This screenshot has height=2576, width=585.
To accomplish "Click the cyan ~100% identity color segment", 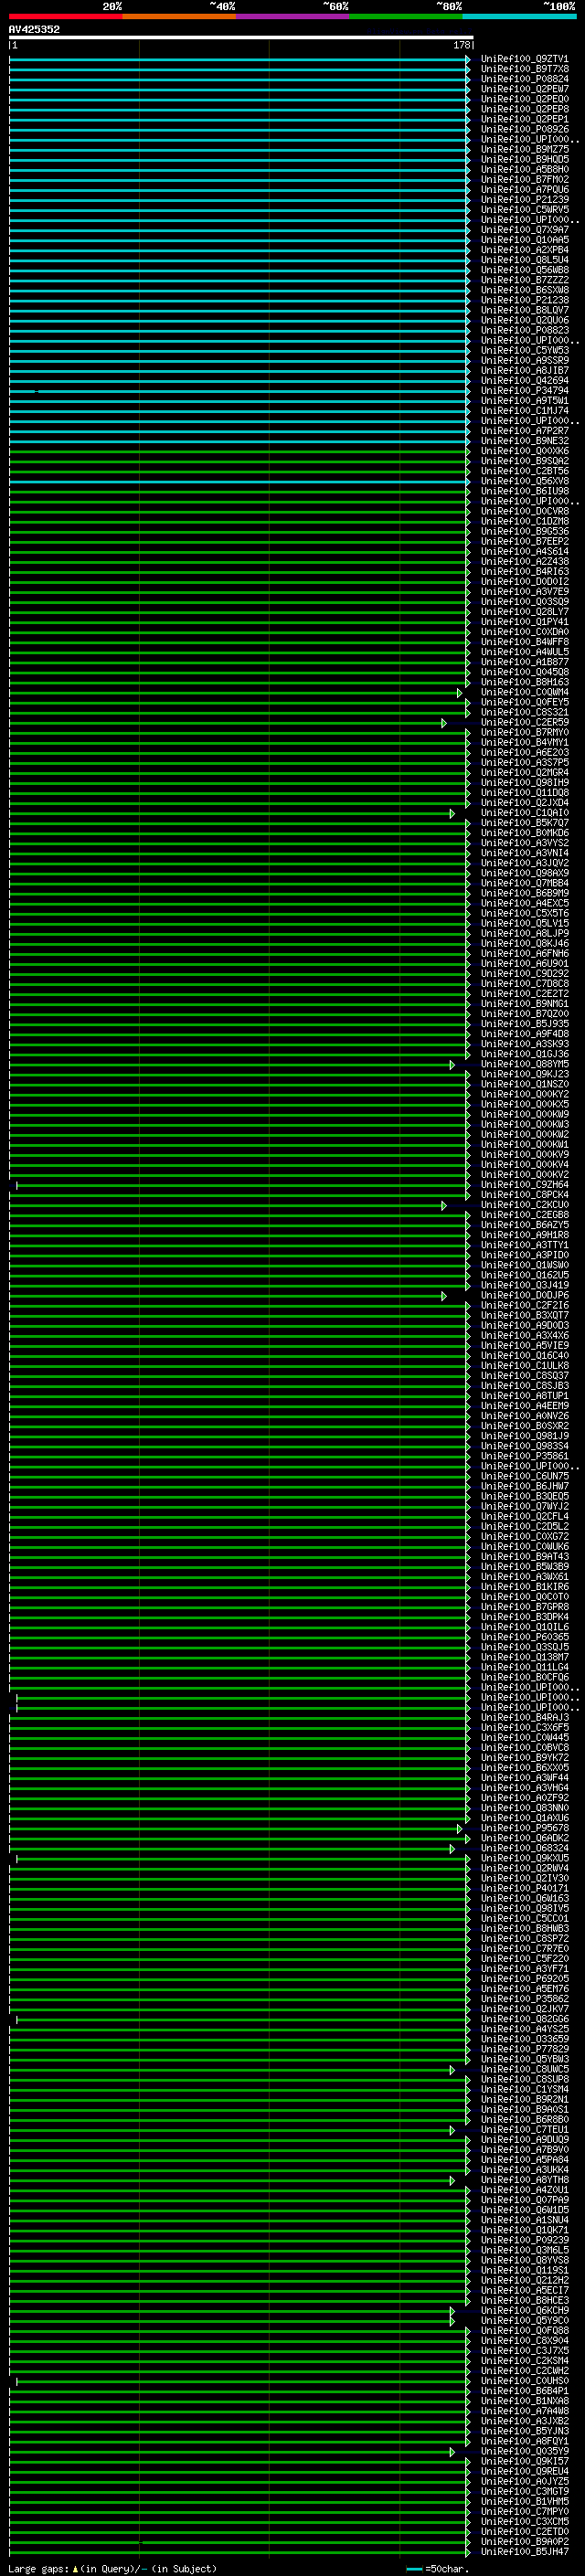I will tap(519, 16).
